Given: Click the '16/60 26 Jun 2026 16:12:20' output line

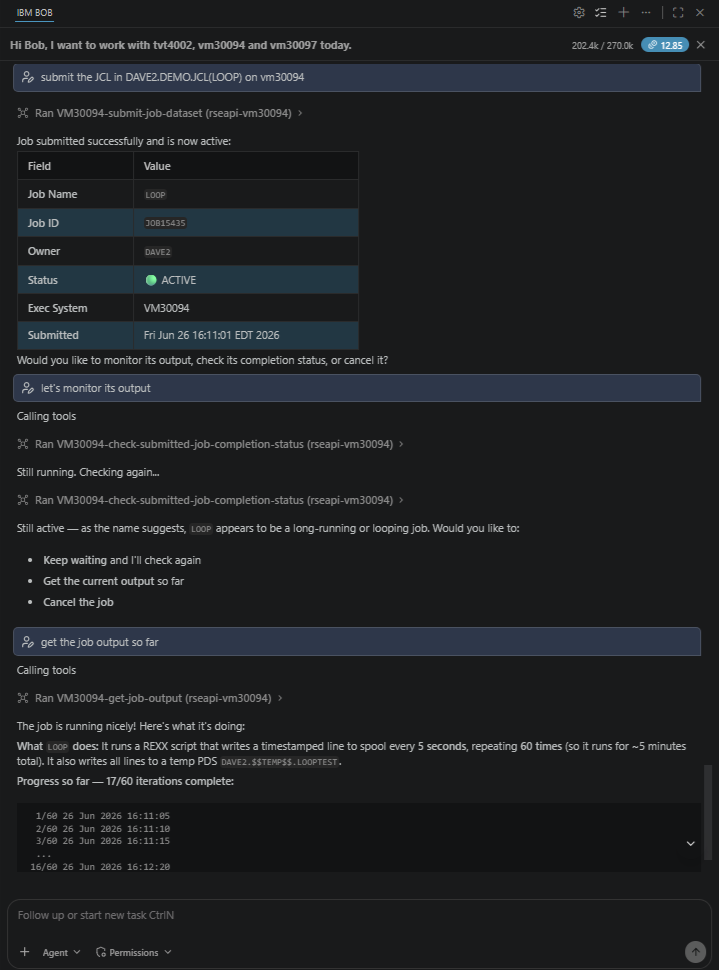Looking at the screenshot, I should [x=100, y=867].
